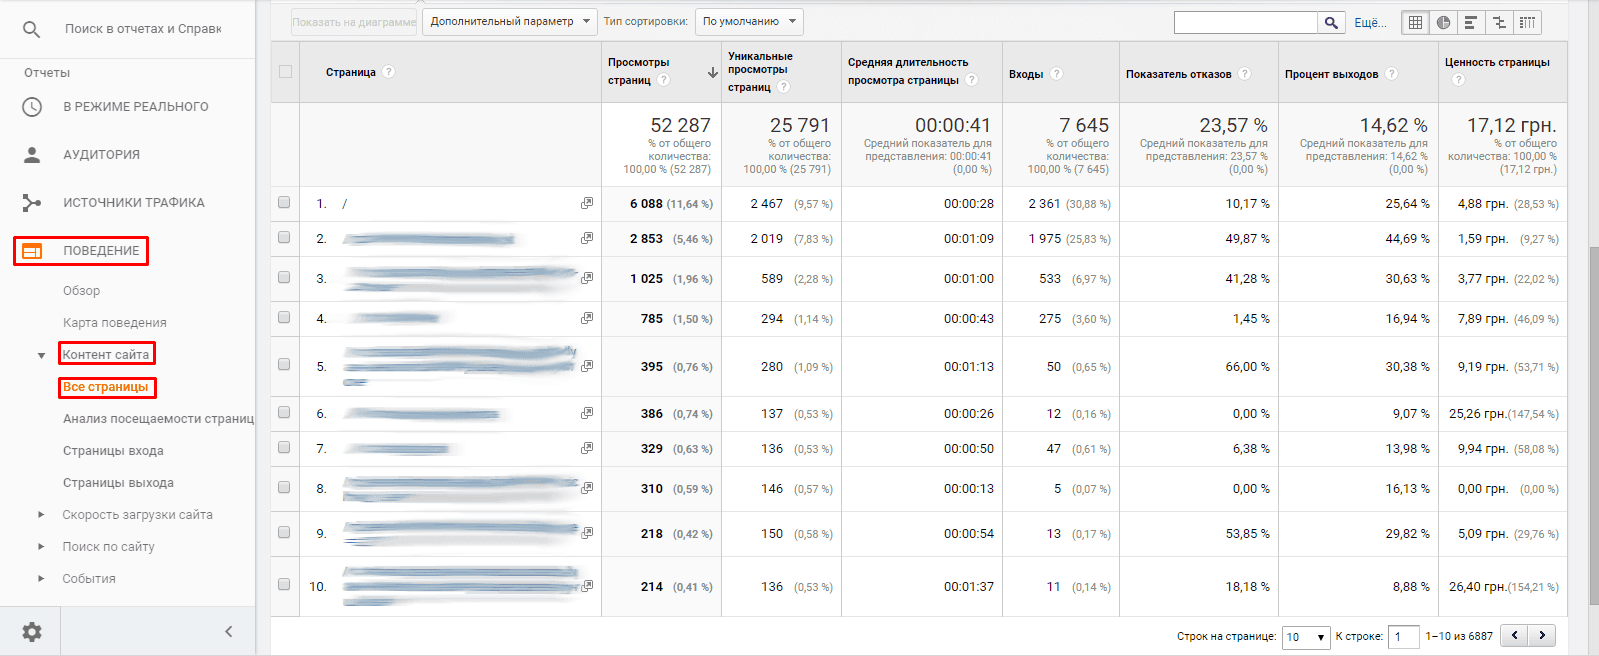Open row 2 page in new window
1599x656 pixels.
click(x=587, y=238)
